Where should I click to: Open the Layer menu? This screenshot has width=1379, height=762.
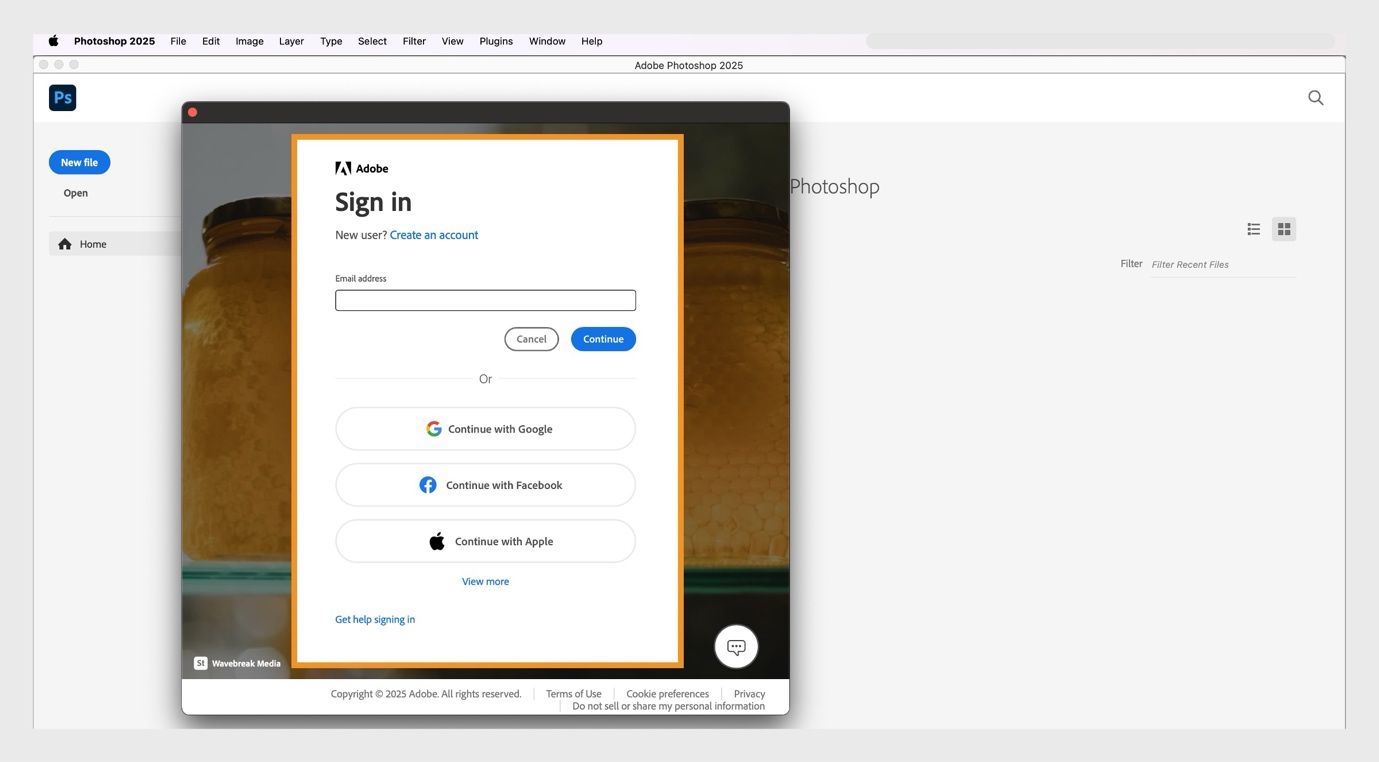click(x=290, y=41)
